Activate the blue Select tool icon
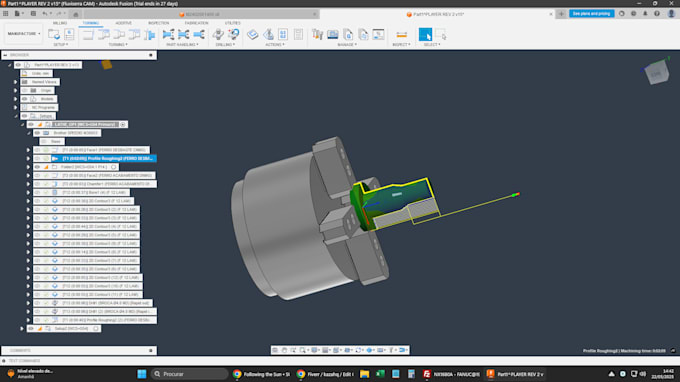This screenshot has height=382, width=680. click(x=425, y=34)
